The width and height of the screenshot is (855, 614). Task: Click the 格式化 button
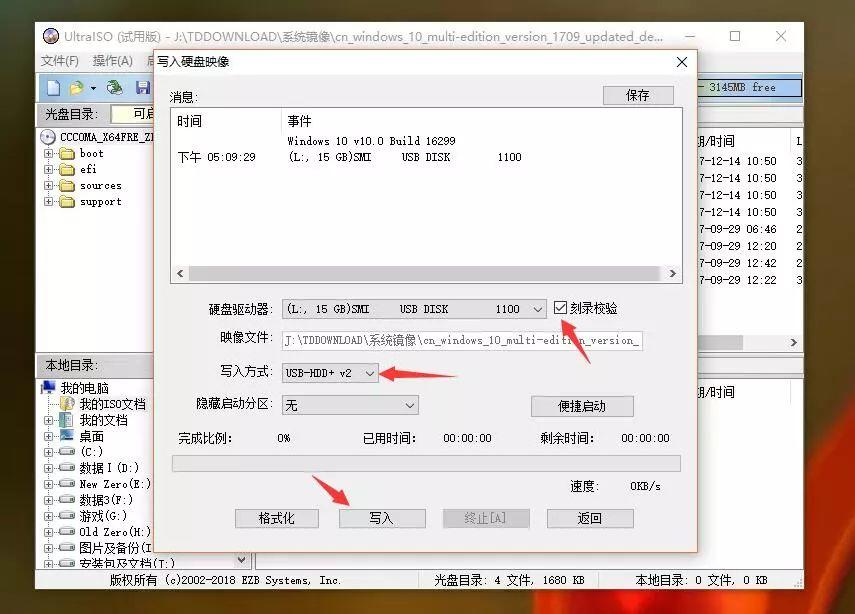point(276,518)
